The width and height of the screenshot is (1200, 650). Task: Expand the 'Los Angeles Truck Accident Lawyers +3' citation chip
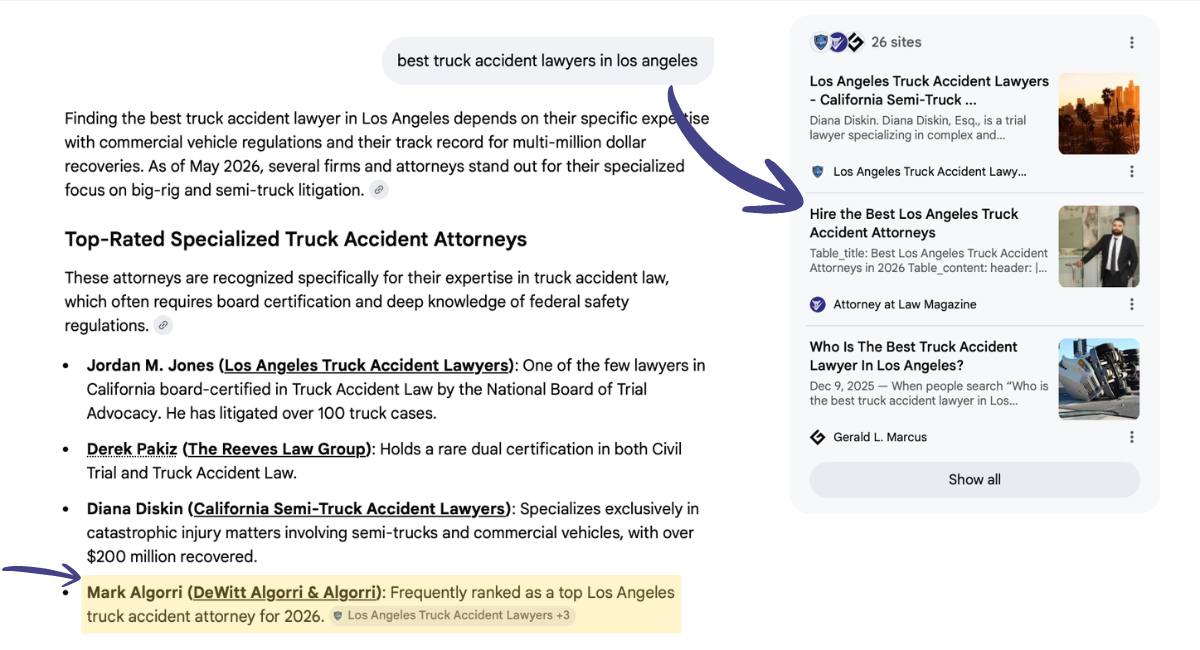pyautogui.click(x=452, y=616)
